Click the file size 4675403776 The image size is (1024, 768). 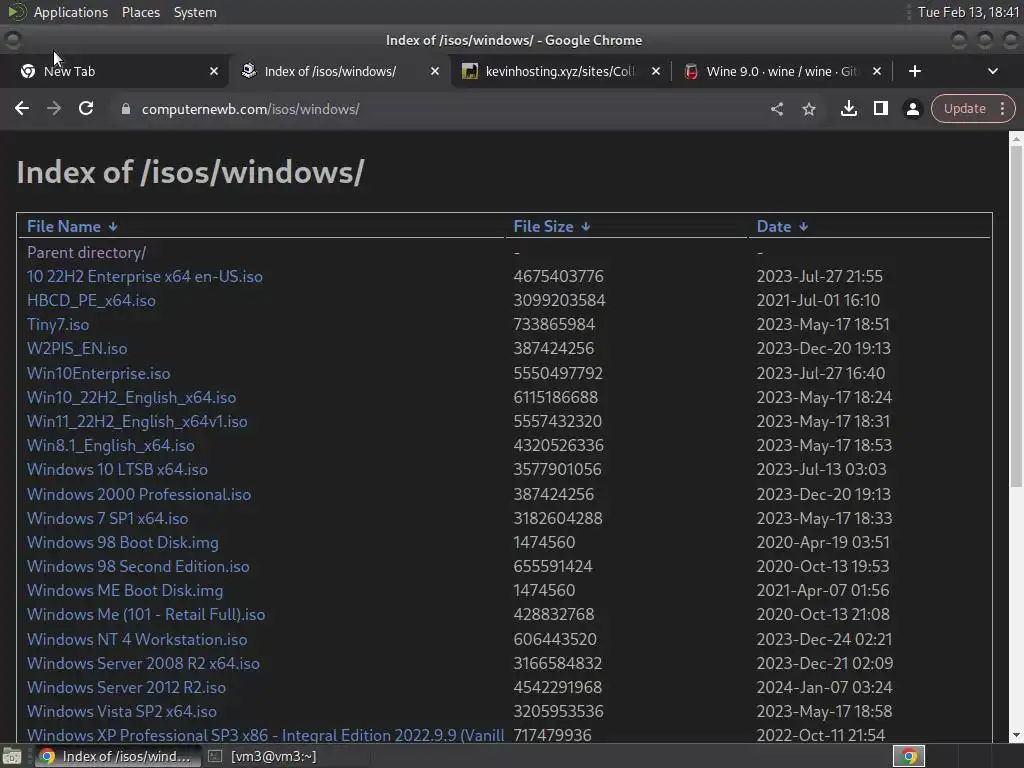(558, 276)
